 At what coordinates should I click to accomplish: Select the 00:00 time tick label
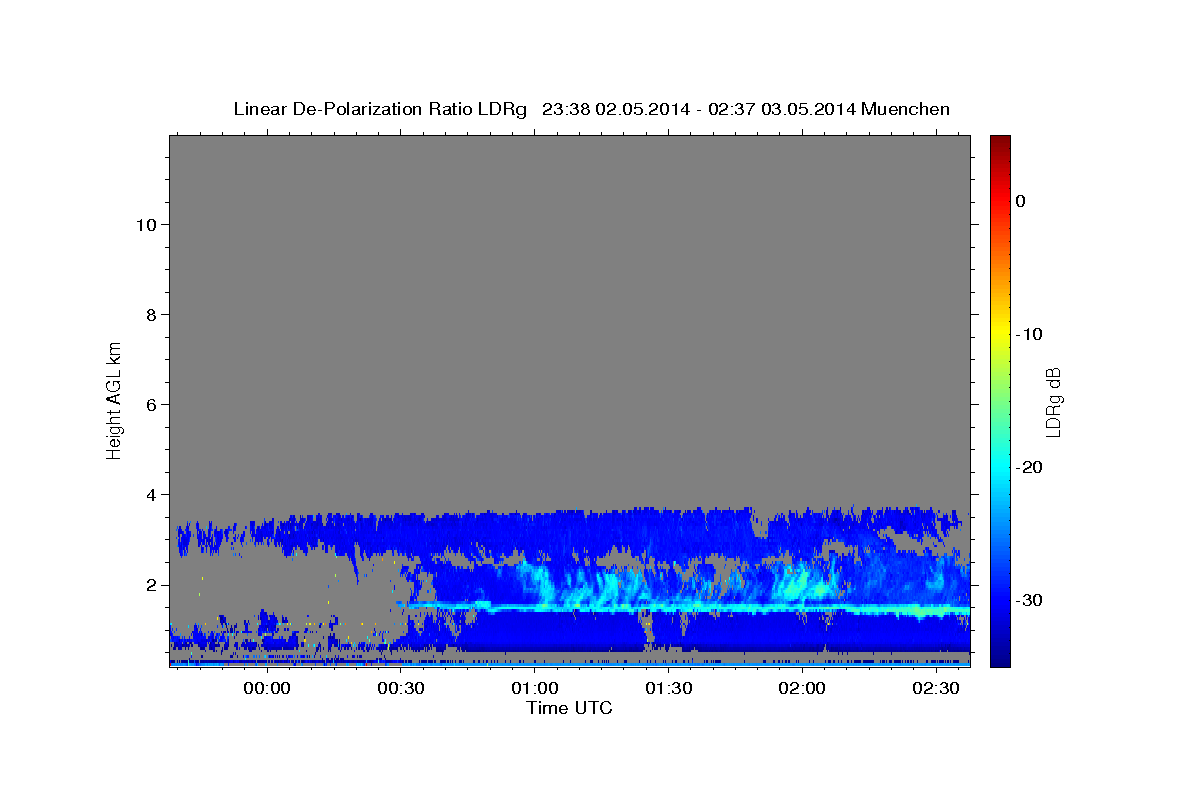coord(267,689)
